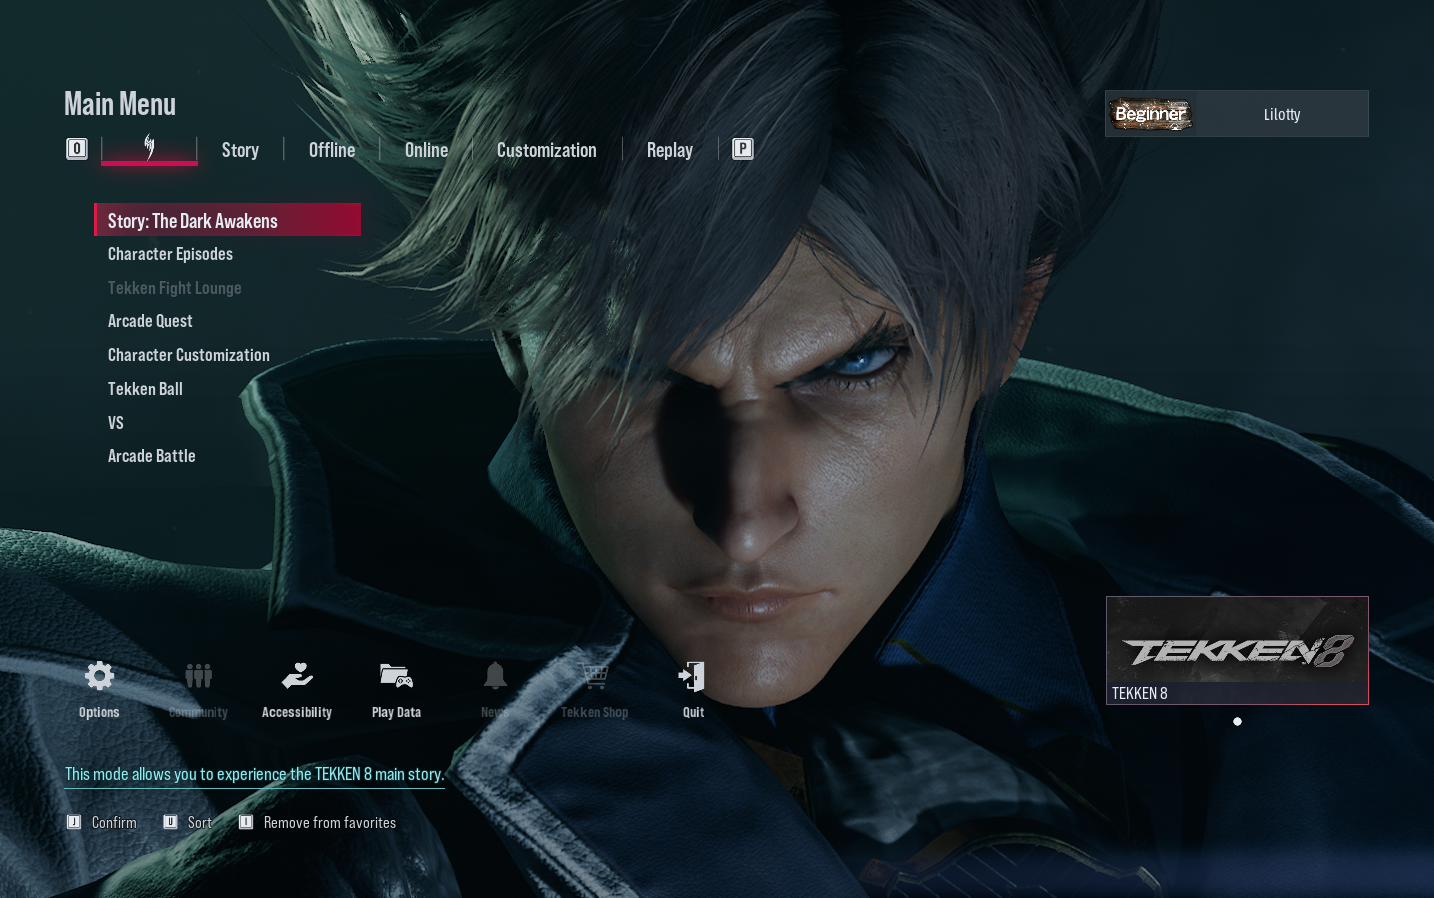
Task: Click the Quit exit-door icon
Action: click(693, 677)
